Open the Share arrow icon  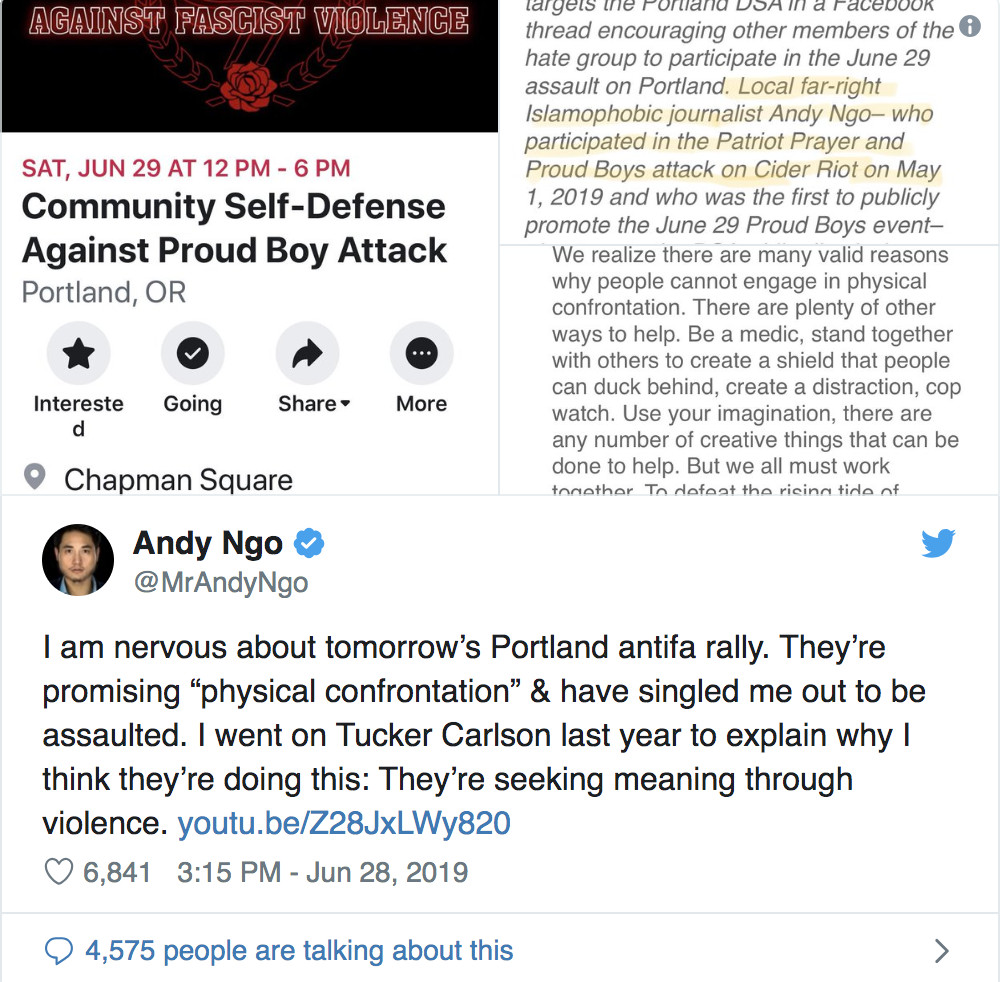[x=307, y=353]
